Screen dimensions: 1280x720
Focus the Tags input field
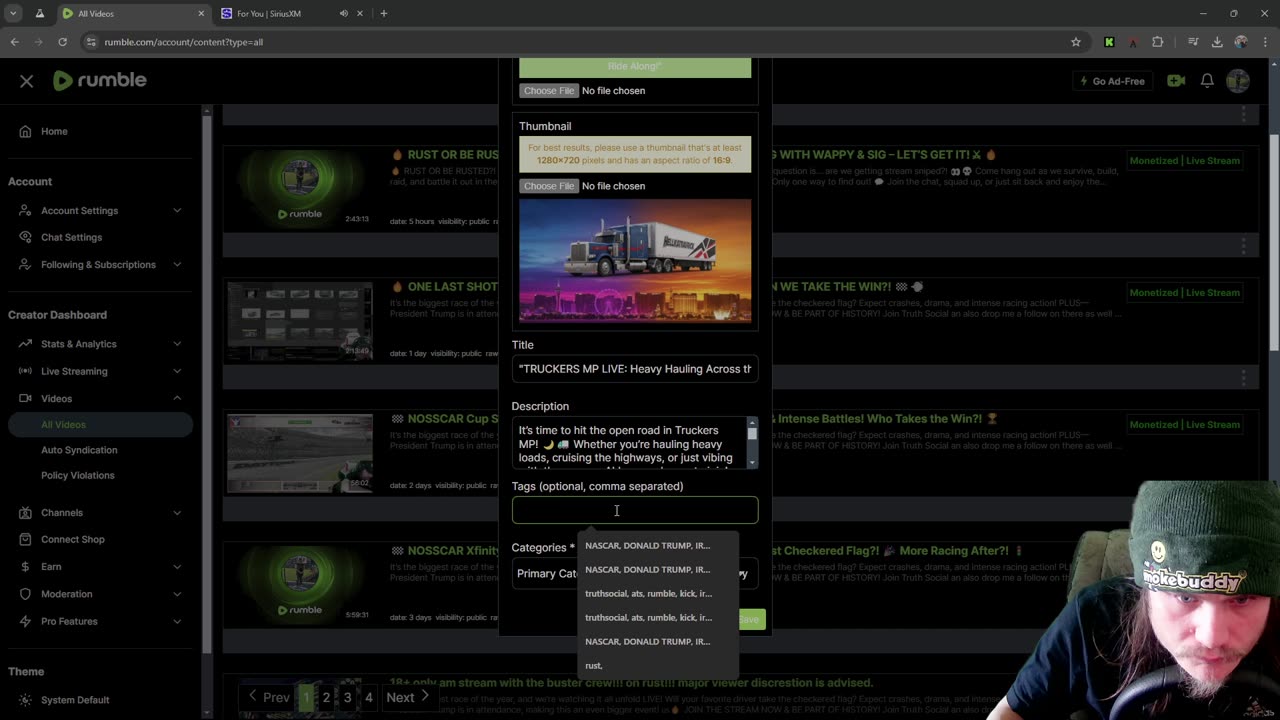coord(635,510)
